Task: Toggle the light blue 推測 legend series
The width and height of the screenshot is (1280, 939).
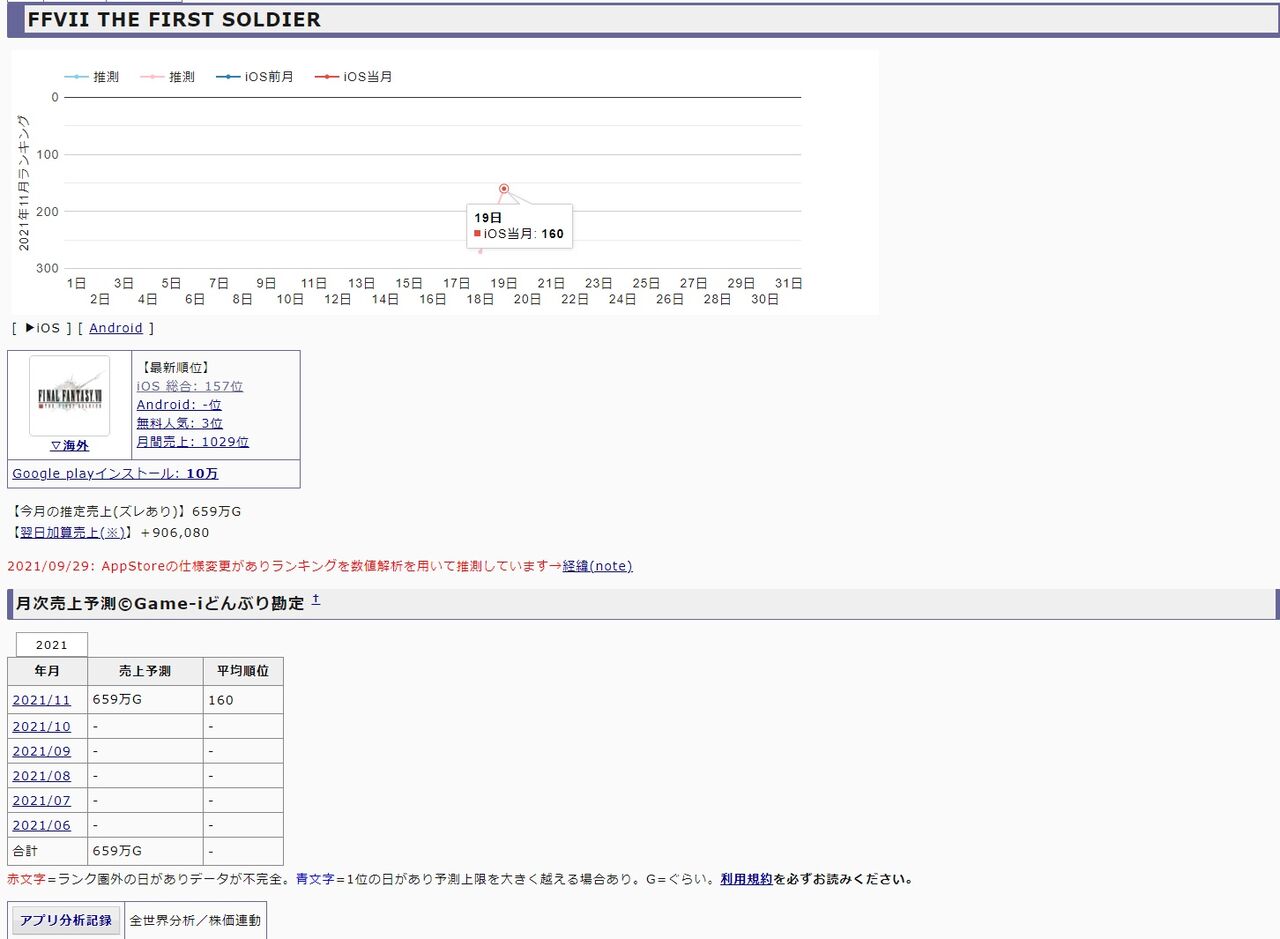Action: point(92,77)
